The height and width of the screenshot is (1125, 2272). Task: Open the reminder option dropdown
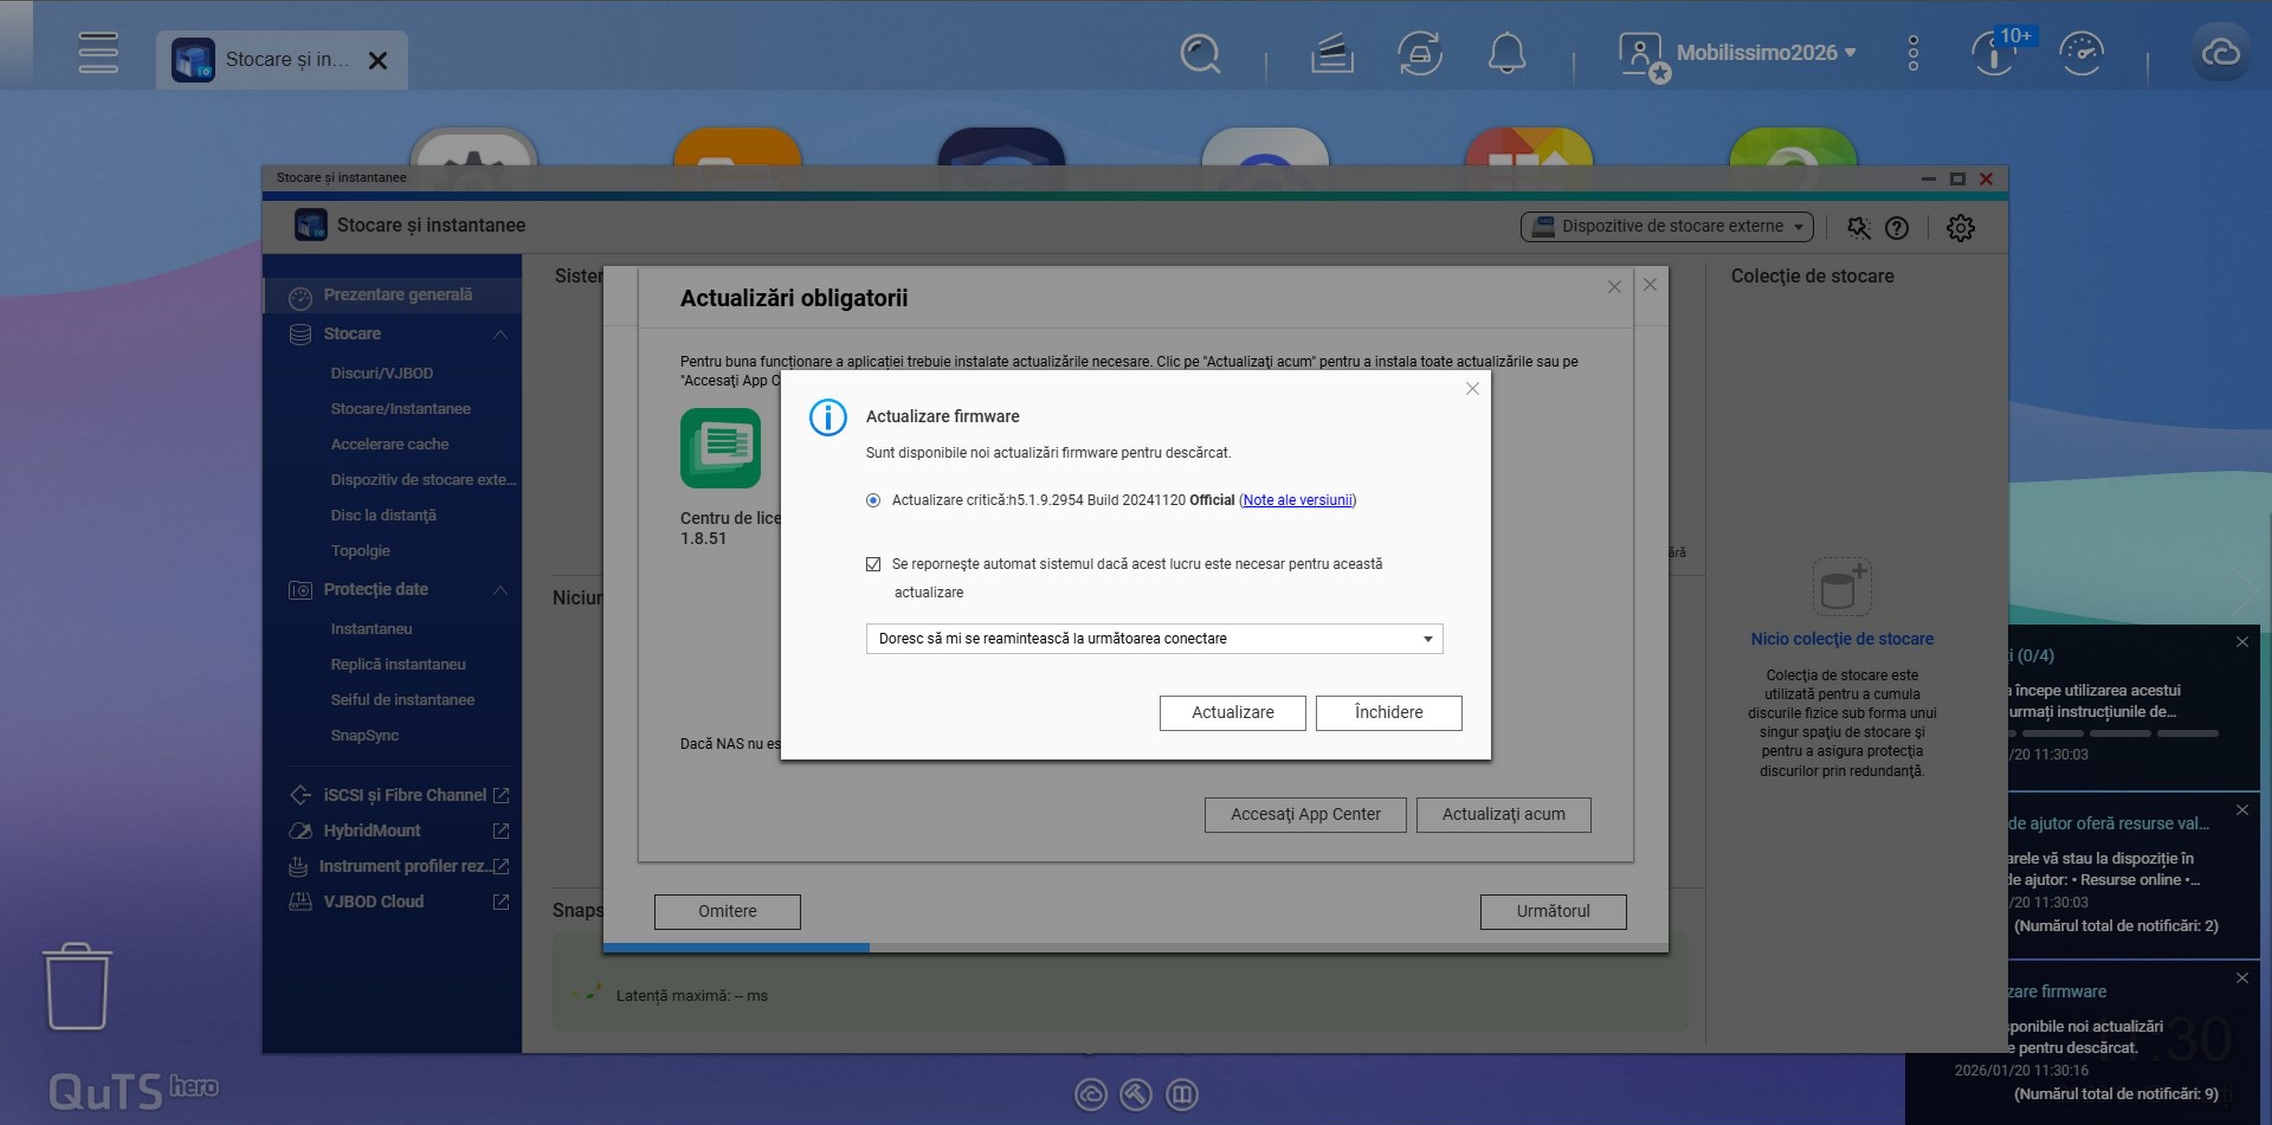(1154, 638)
